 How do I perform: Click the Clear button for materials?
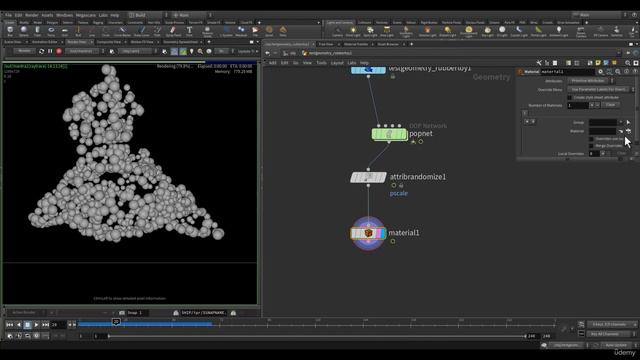point(610,105)
